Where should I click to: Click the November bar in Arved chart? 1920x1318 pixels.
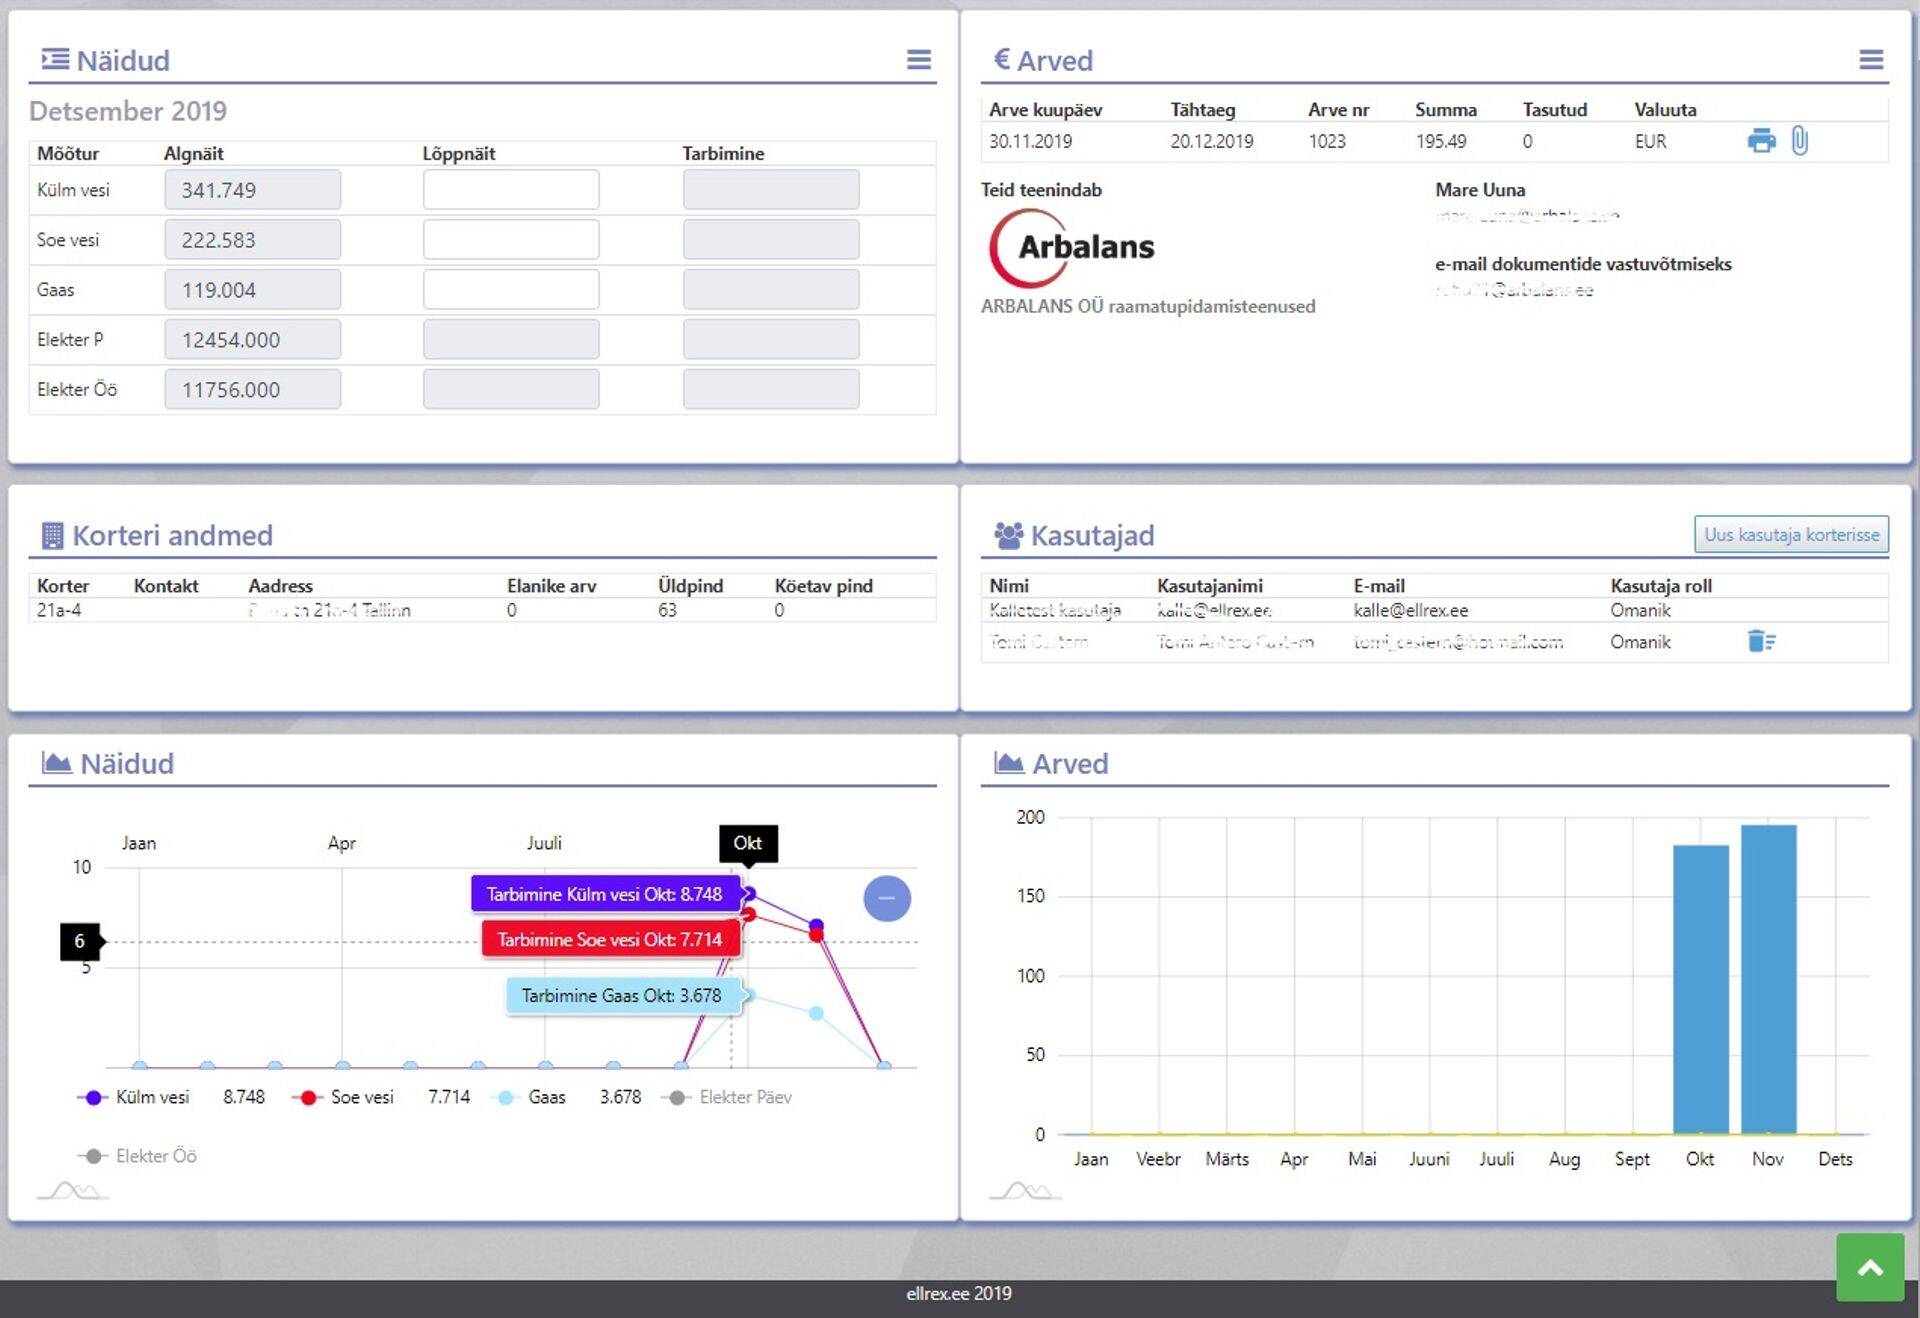click(1767, 980)
